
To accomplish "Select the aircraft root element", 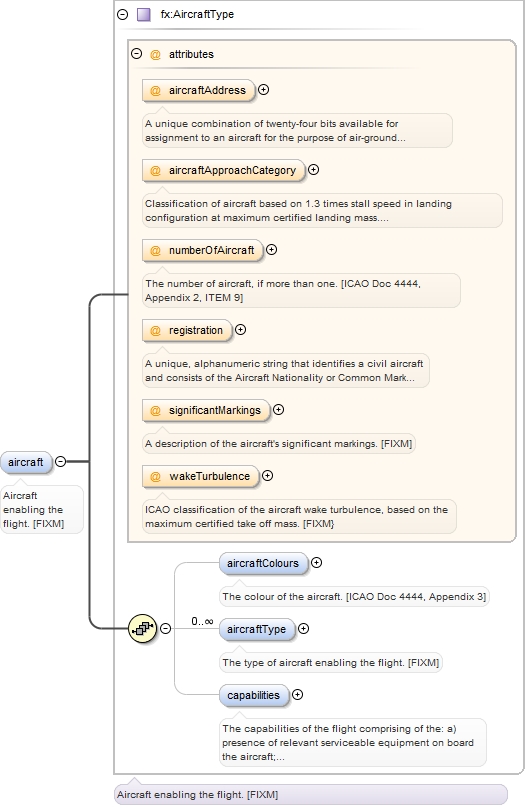I will [x=26, y=462].
